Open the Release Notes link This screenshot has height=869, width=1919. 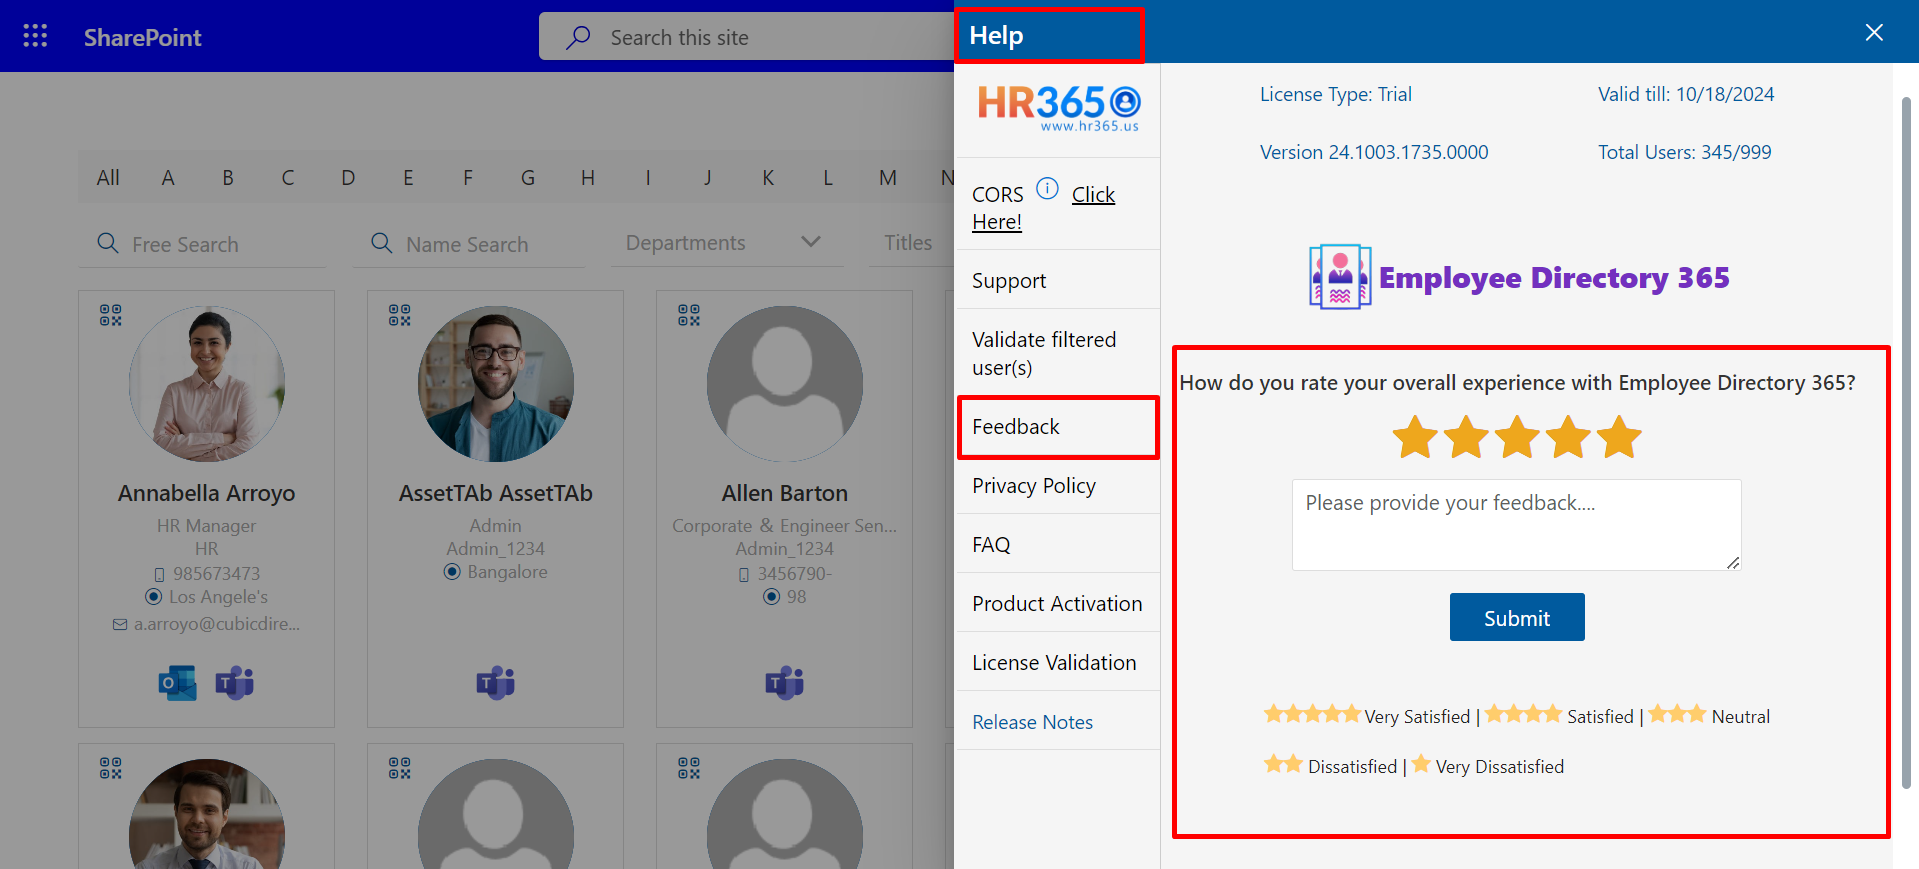tap(1032, 722)
